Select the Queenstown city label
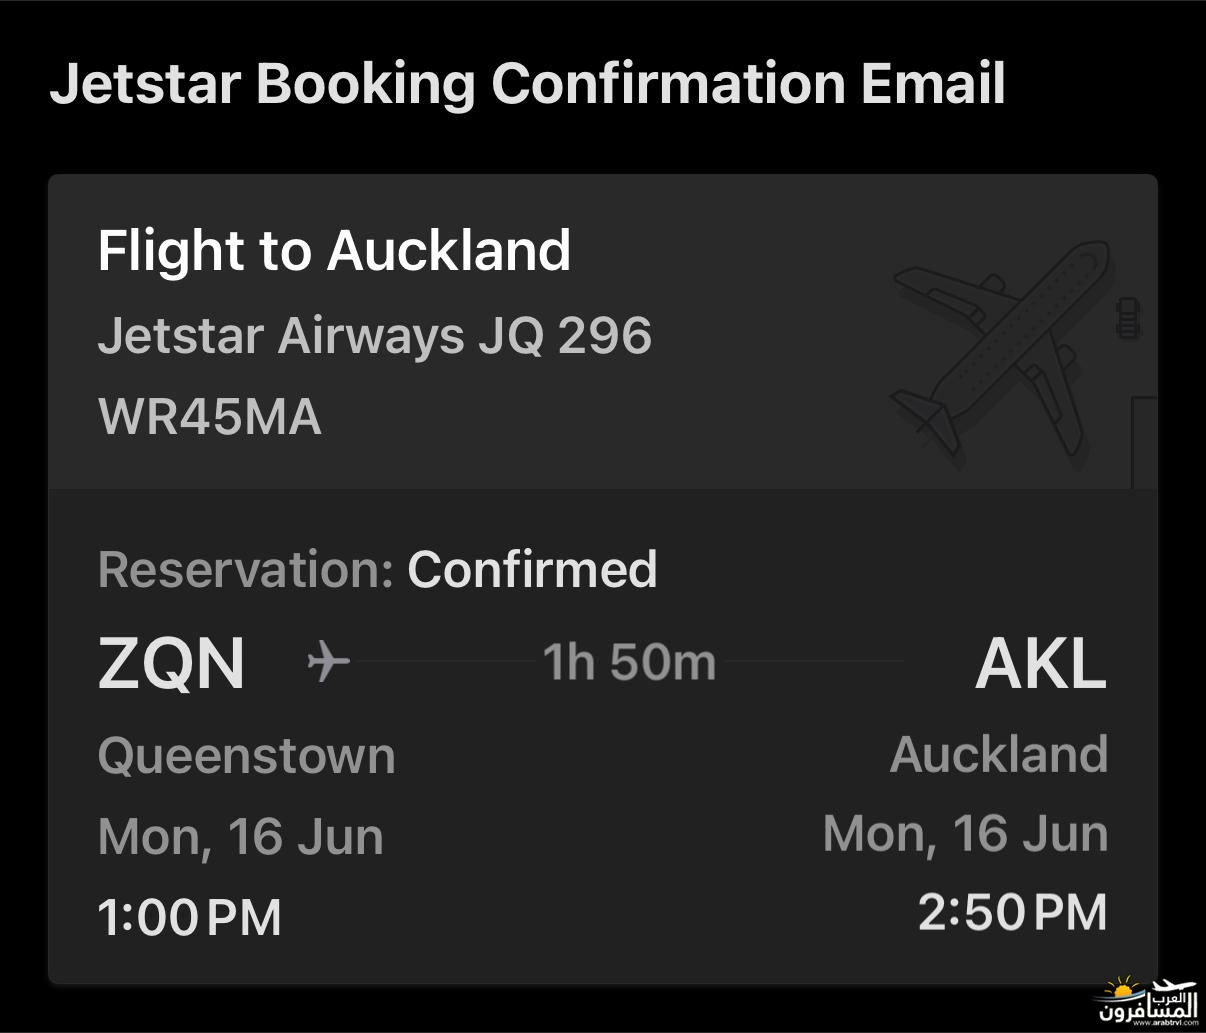 [247, 756]
